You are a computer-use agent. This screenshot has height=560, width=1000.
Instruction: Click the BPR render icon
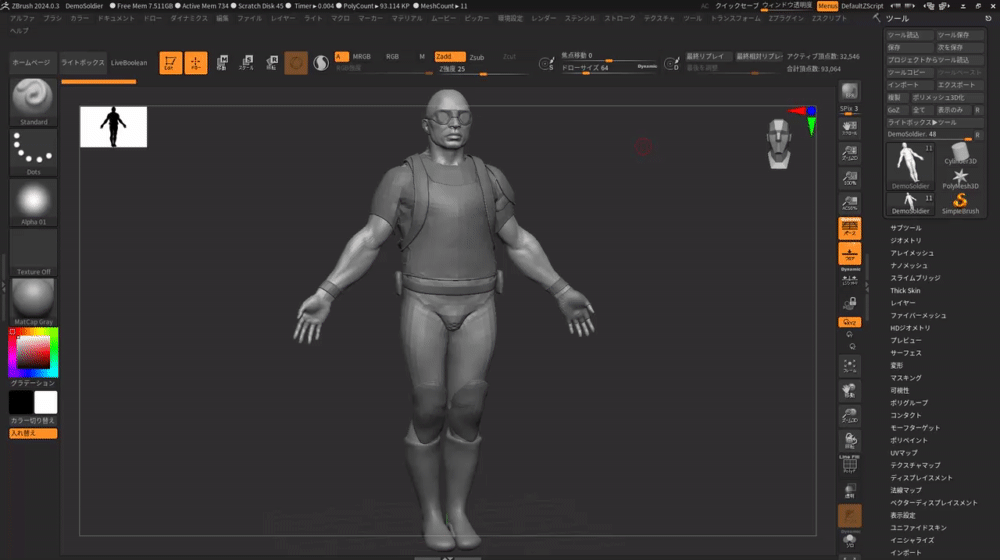pos(849,92)
